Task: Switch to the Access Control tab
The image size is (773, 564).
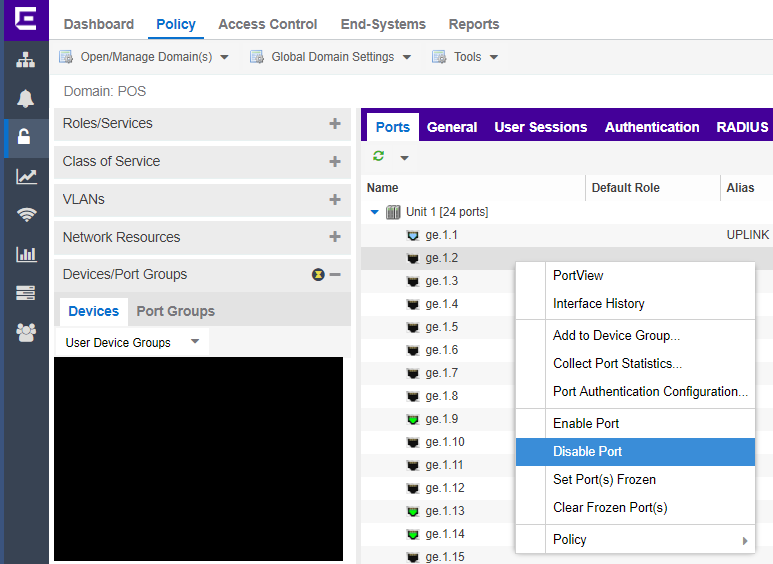Action: pos(267,24)
